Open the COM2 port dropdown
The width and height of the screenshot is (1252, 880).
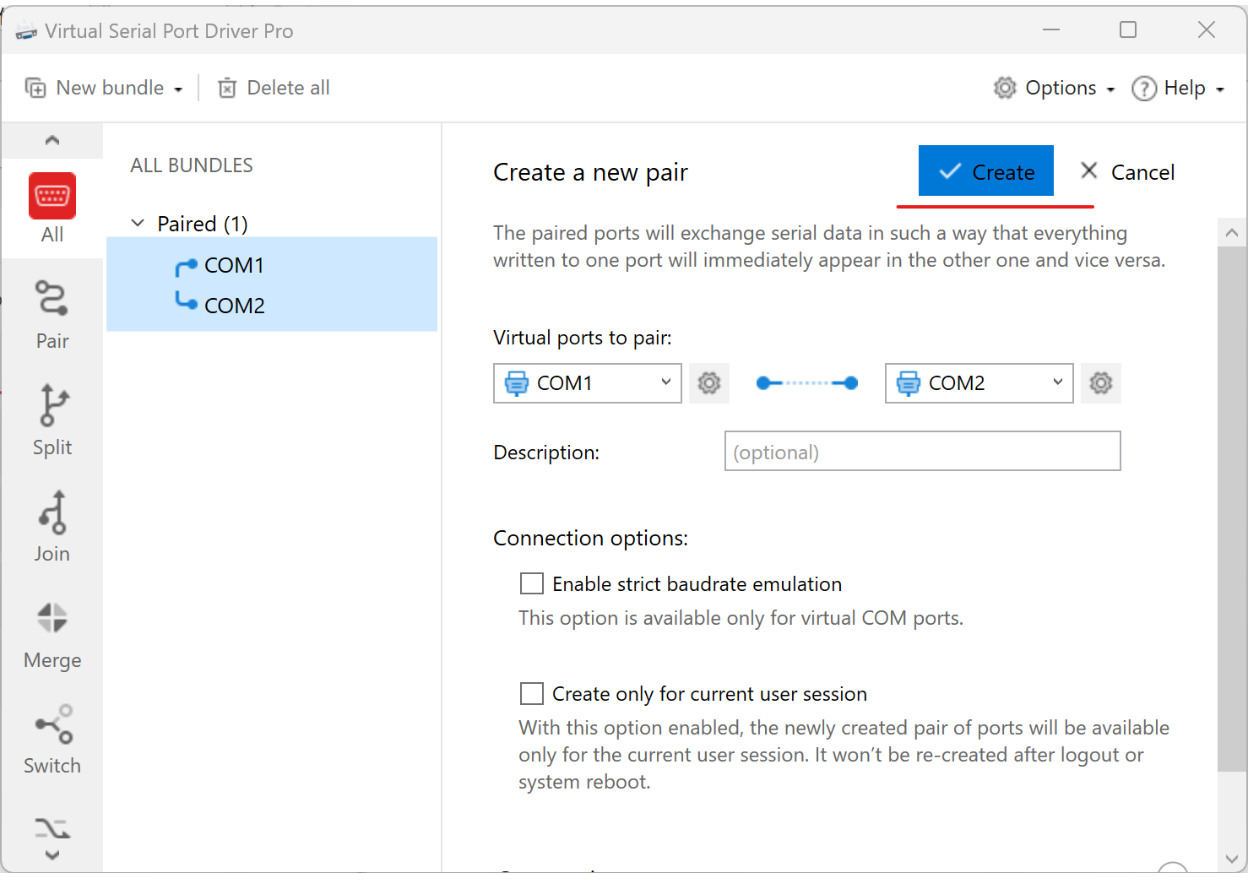(x=979, y=383)
